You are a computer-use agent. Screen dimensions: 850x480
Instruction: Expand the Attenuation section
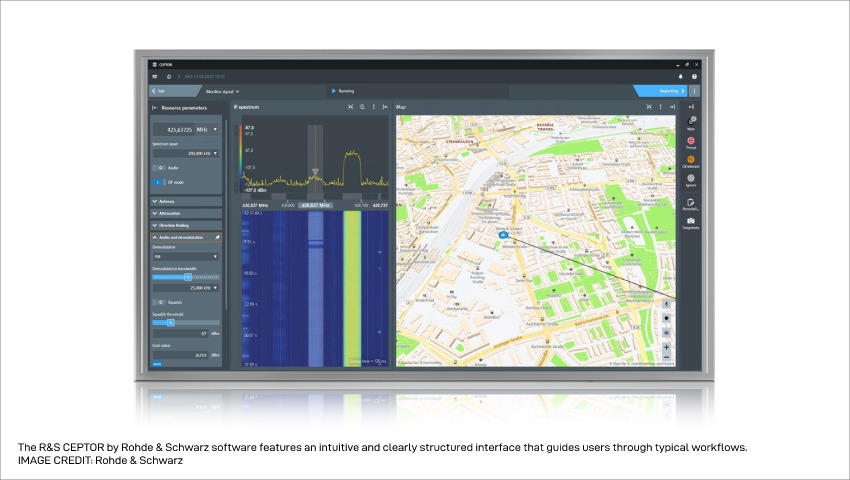click(186, 213)
